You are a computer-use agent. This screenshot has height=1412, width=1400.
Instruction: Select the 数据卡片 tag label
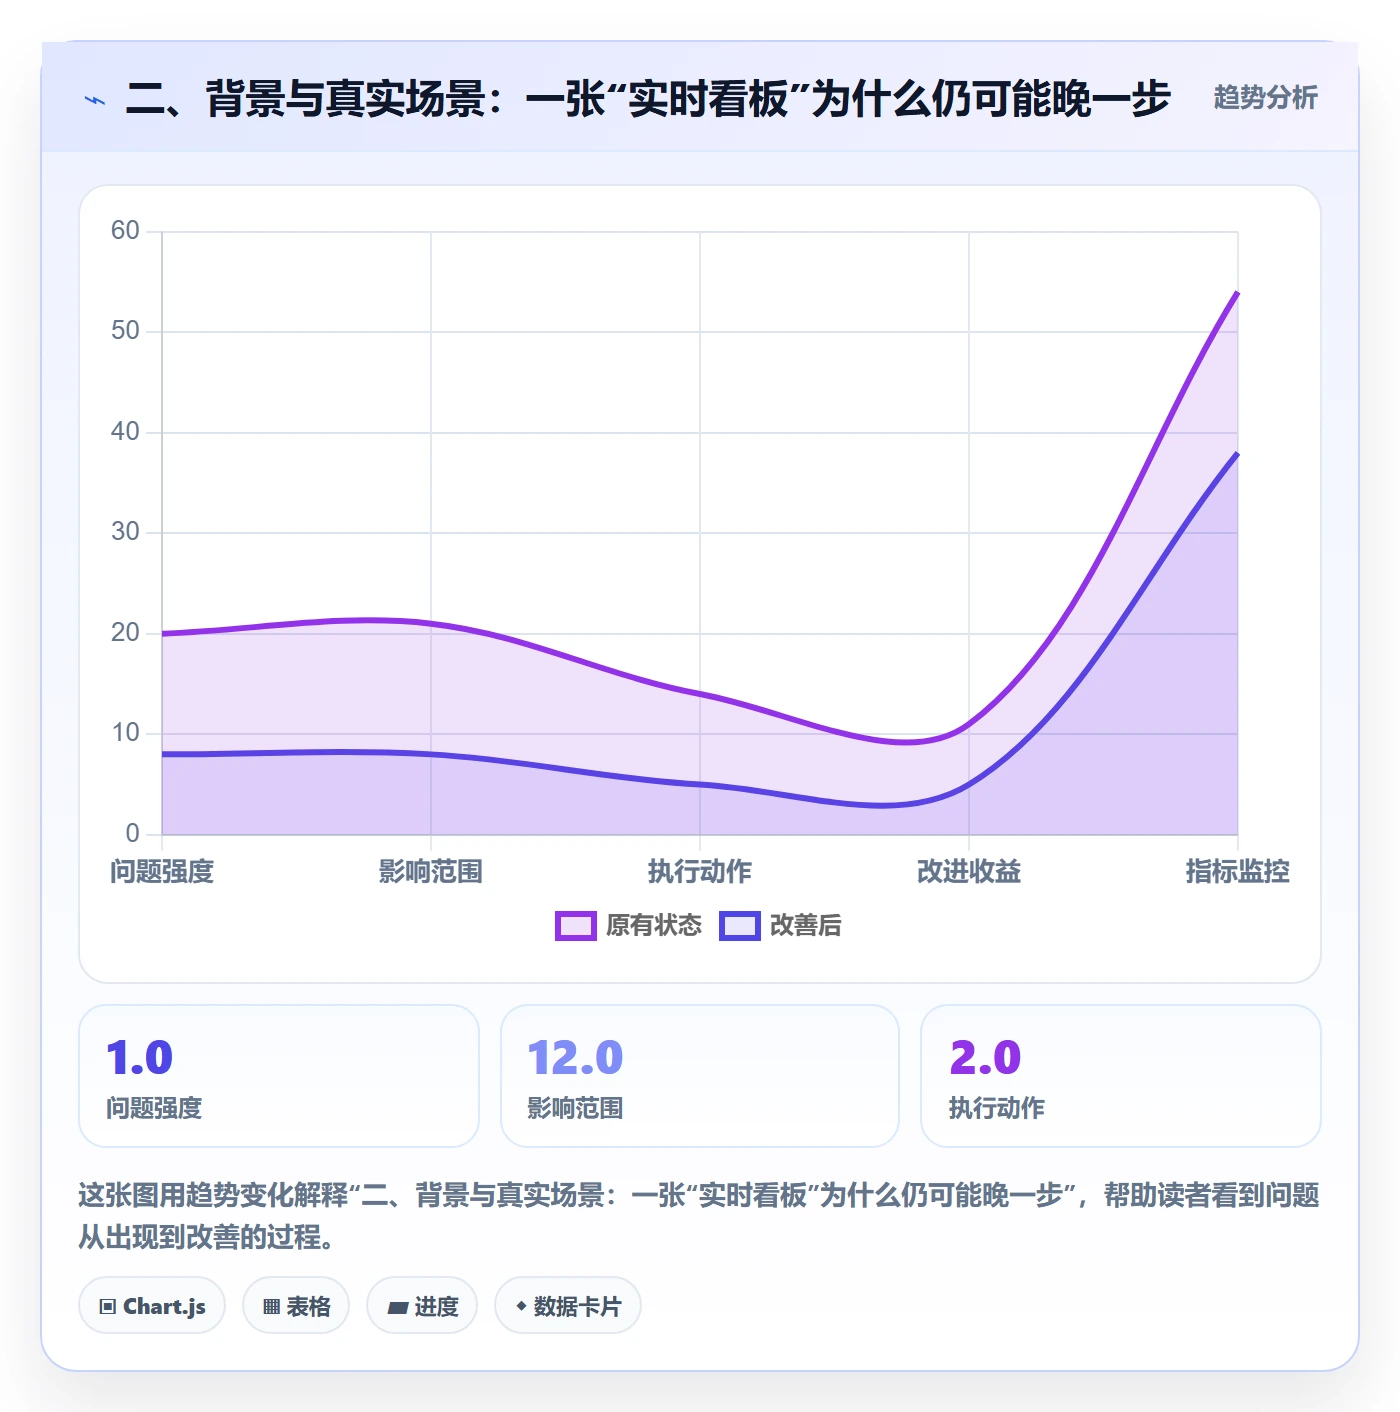pyautogui.click(x=577, y=1307)
